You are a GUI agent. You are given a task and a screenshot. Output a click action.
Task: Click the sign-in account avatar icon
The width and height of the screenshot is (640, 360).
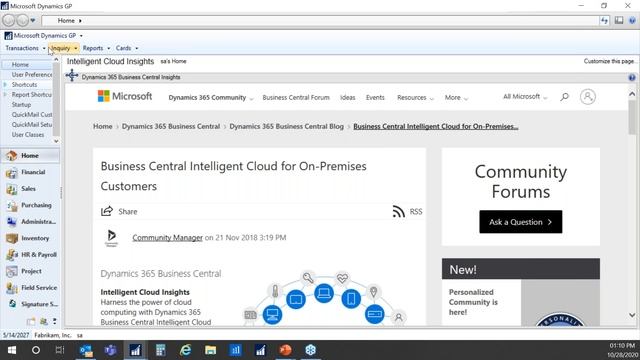(588, 97)
